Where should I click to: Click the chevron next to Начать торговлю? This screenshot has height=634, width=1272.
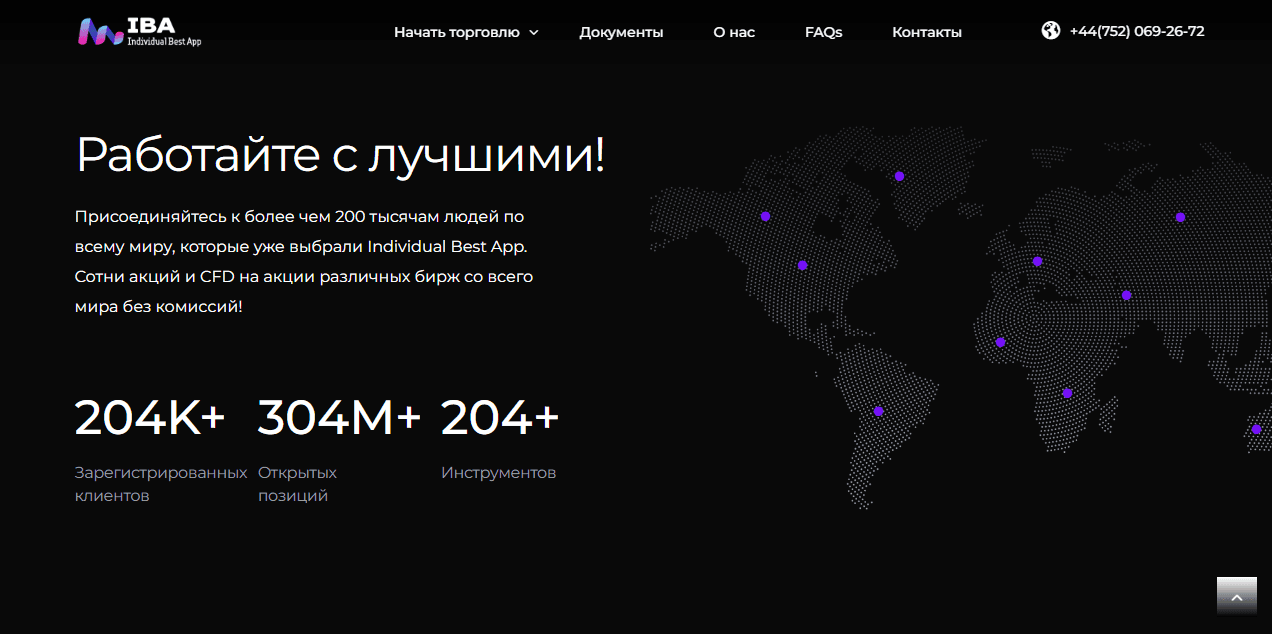point(534,33)
